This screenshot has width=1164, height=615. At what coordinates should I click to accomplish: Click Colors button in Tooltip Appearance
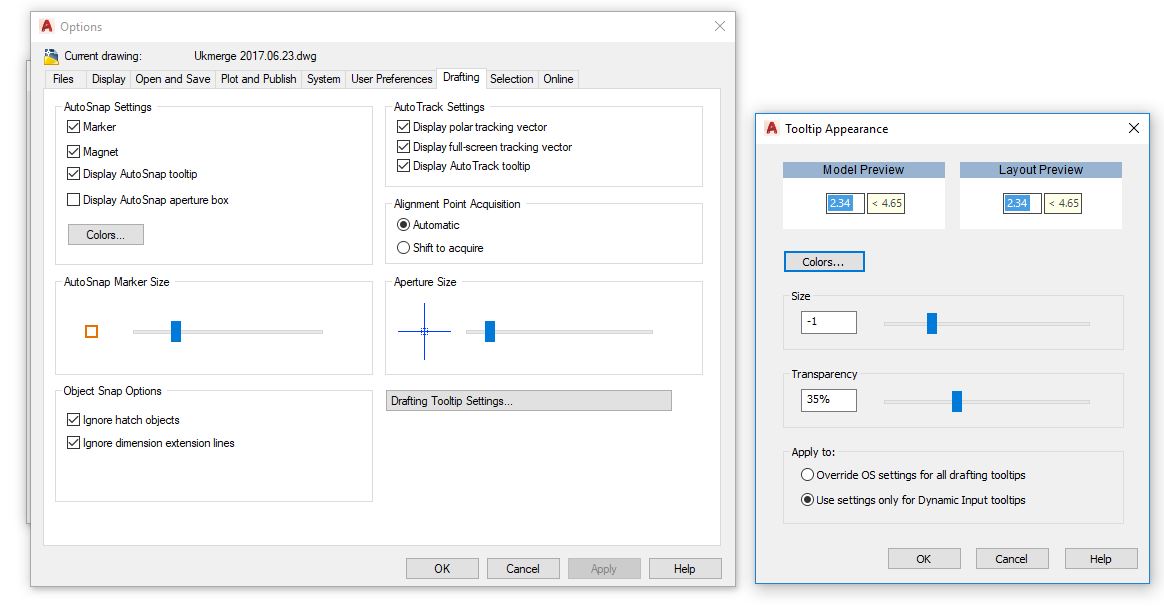824,262
